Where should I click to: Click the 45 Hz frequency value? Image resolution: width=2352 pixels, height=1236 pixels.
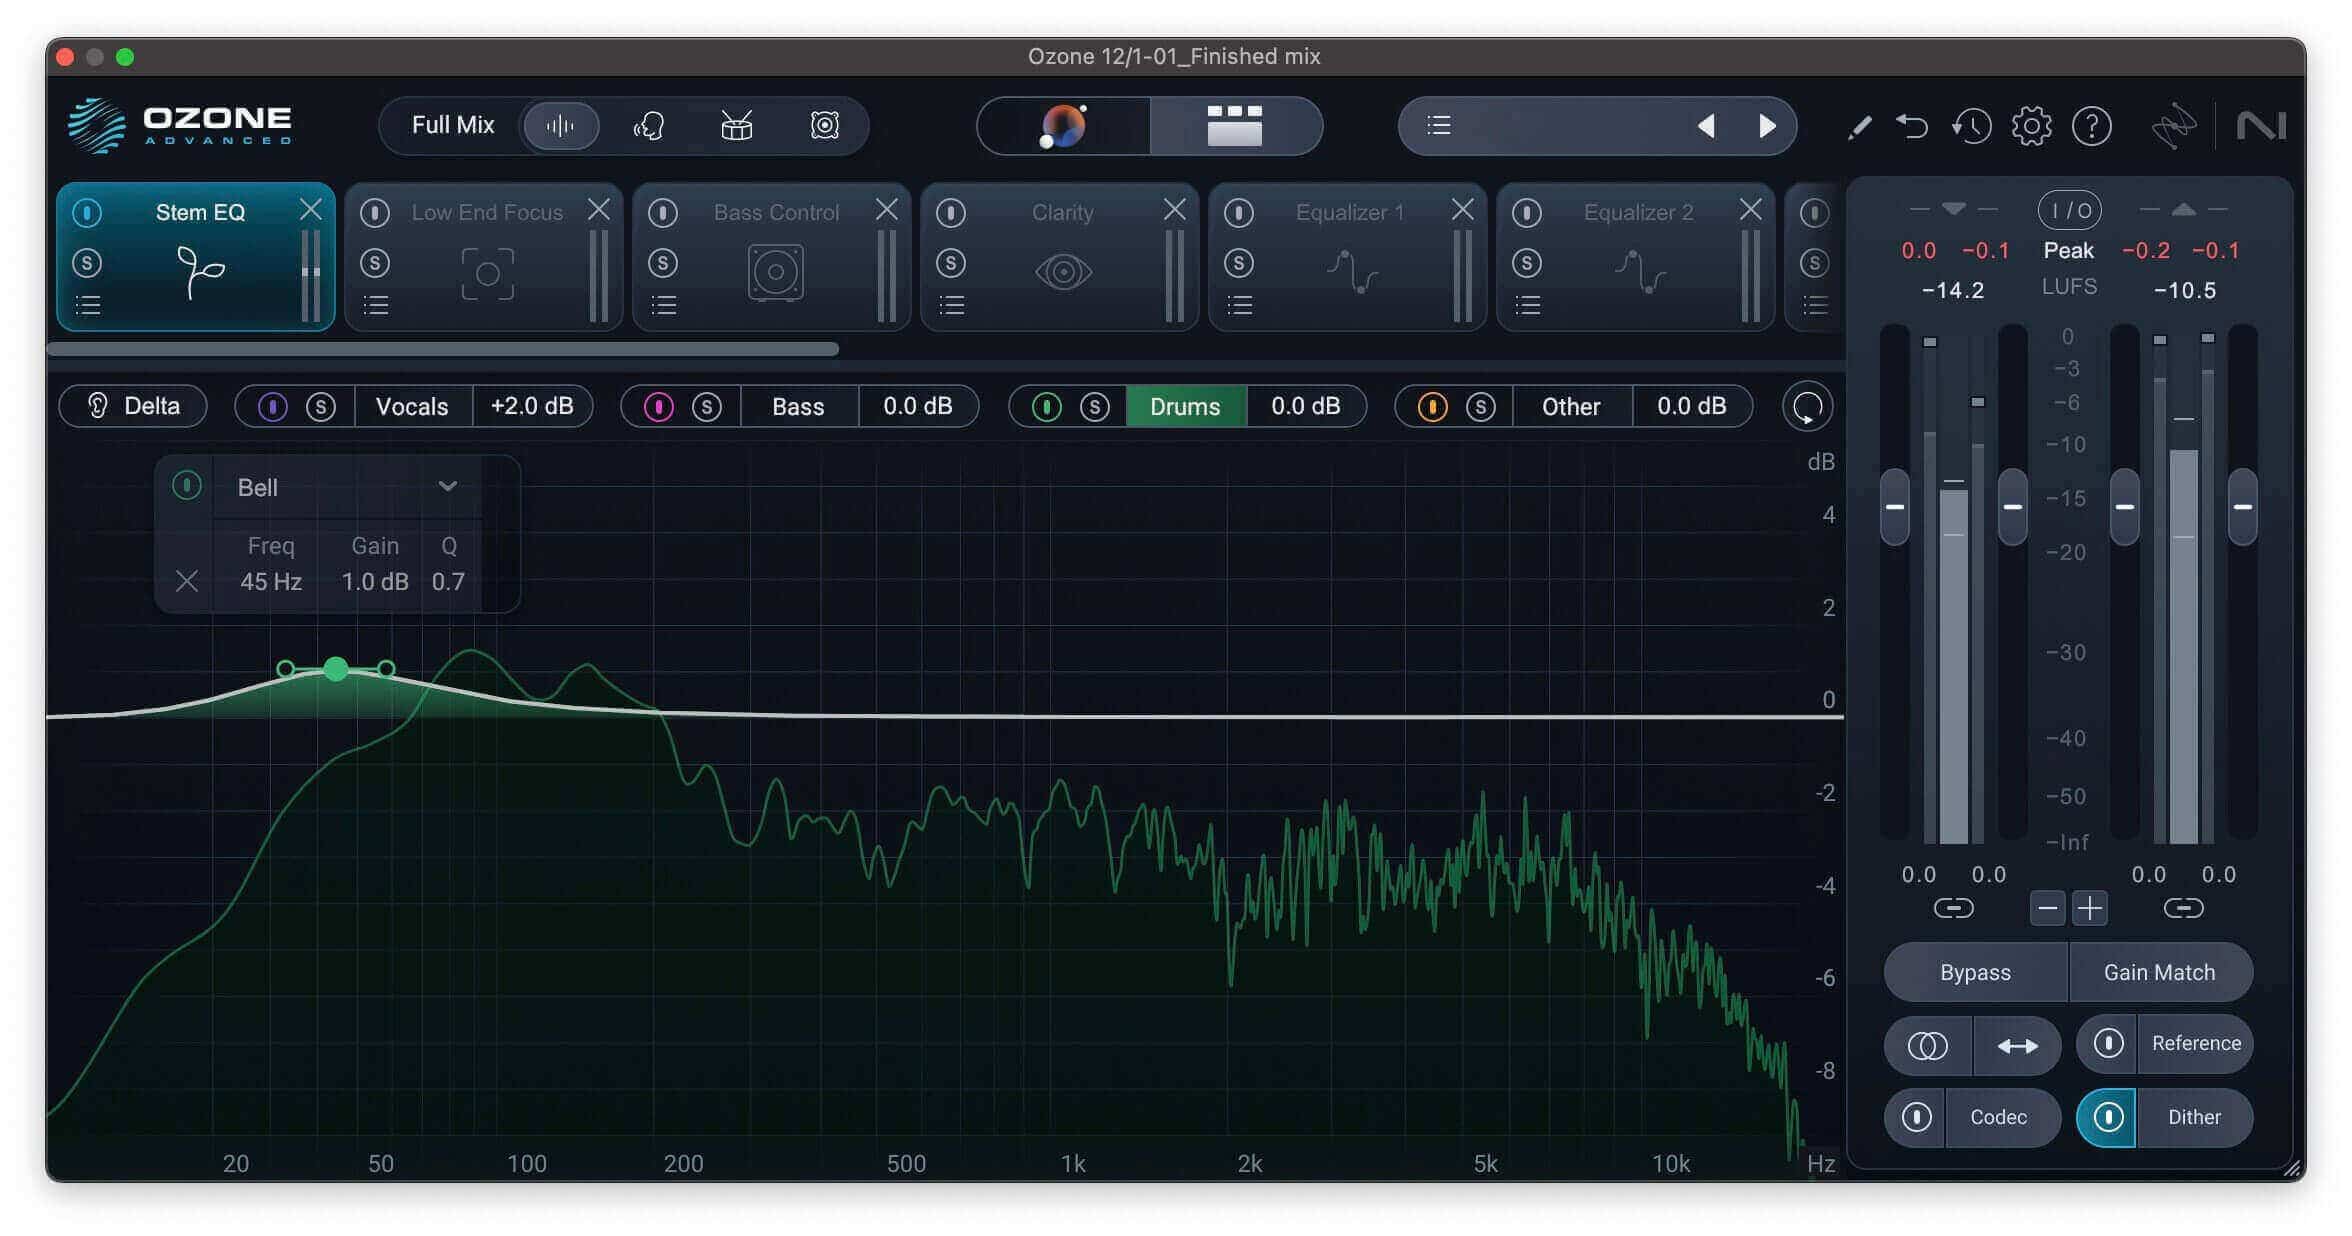pyautogui.click(x=271, y=581)
